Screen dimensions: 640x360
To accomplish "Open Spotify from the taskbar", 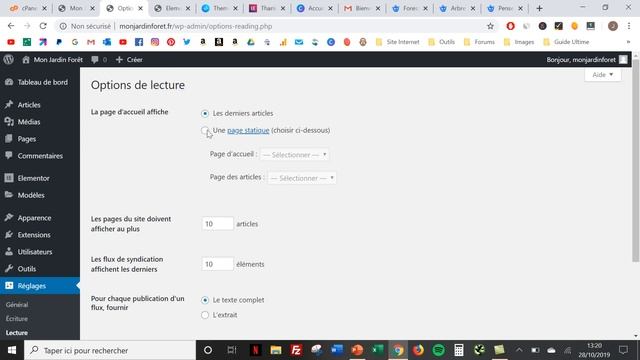I will [438, 350].
